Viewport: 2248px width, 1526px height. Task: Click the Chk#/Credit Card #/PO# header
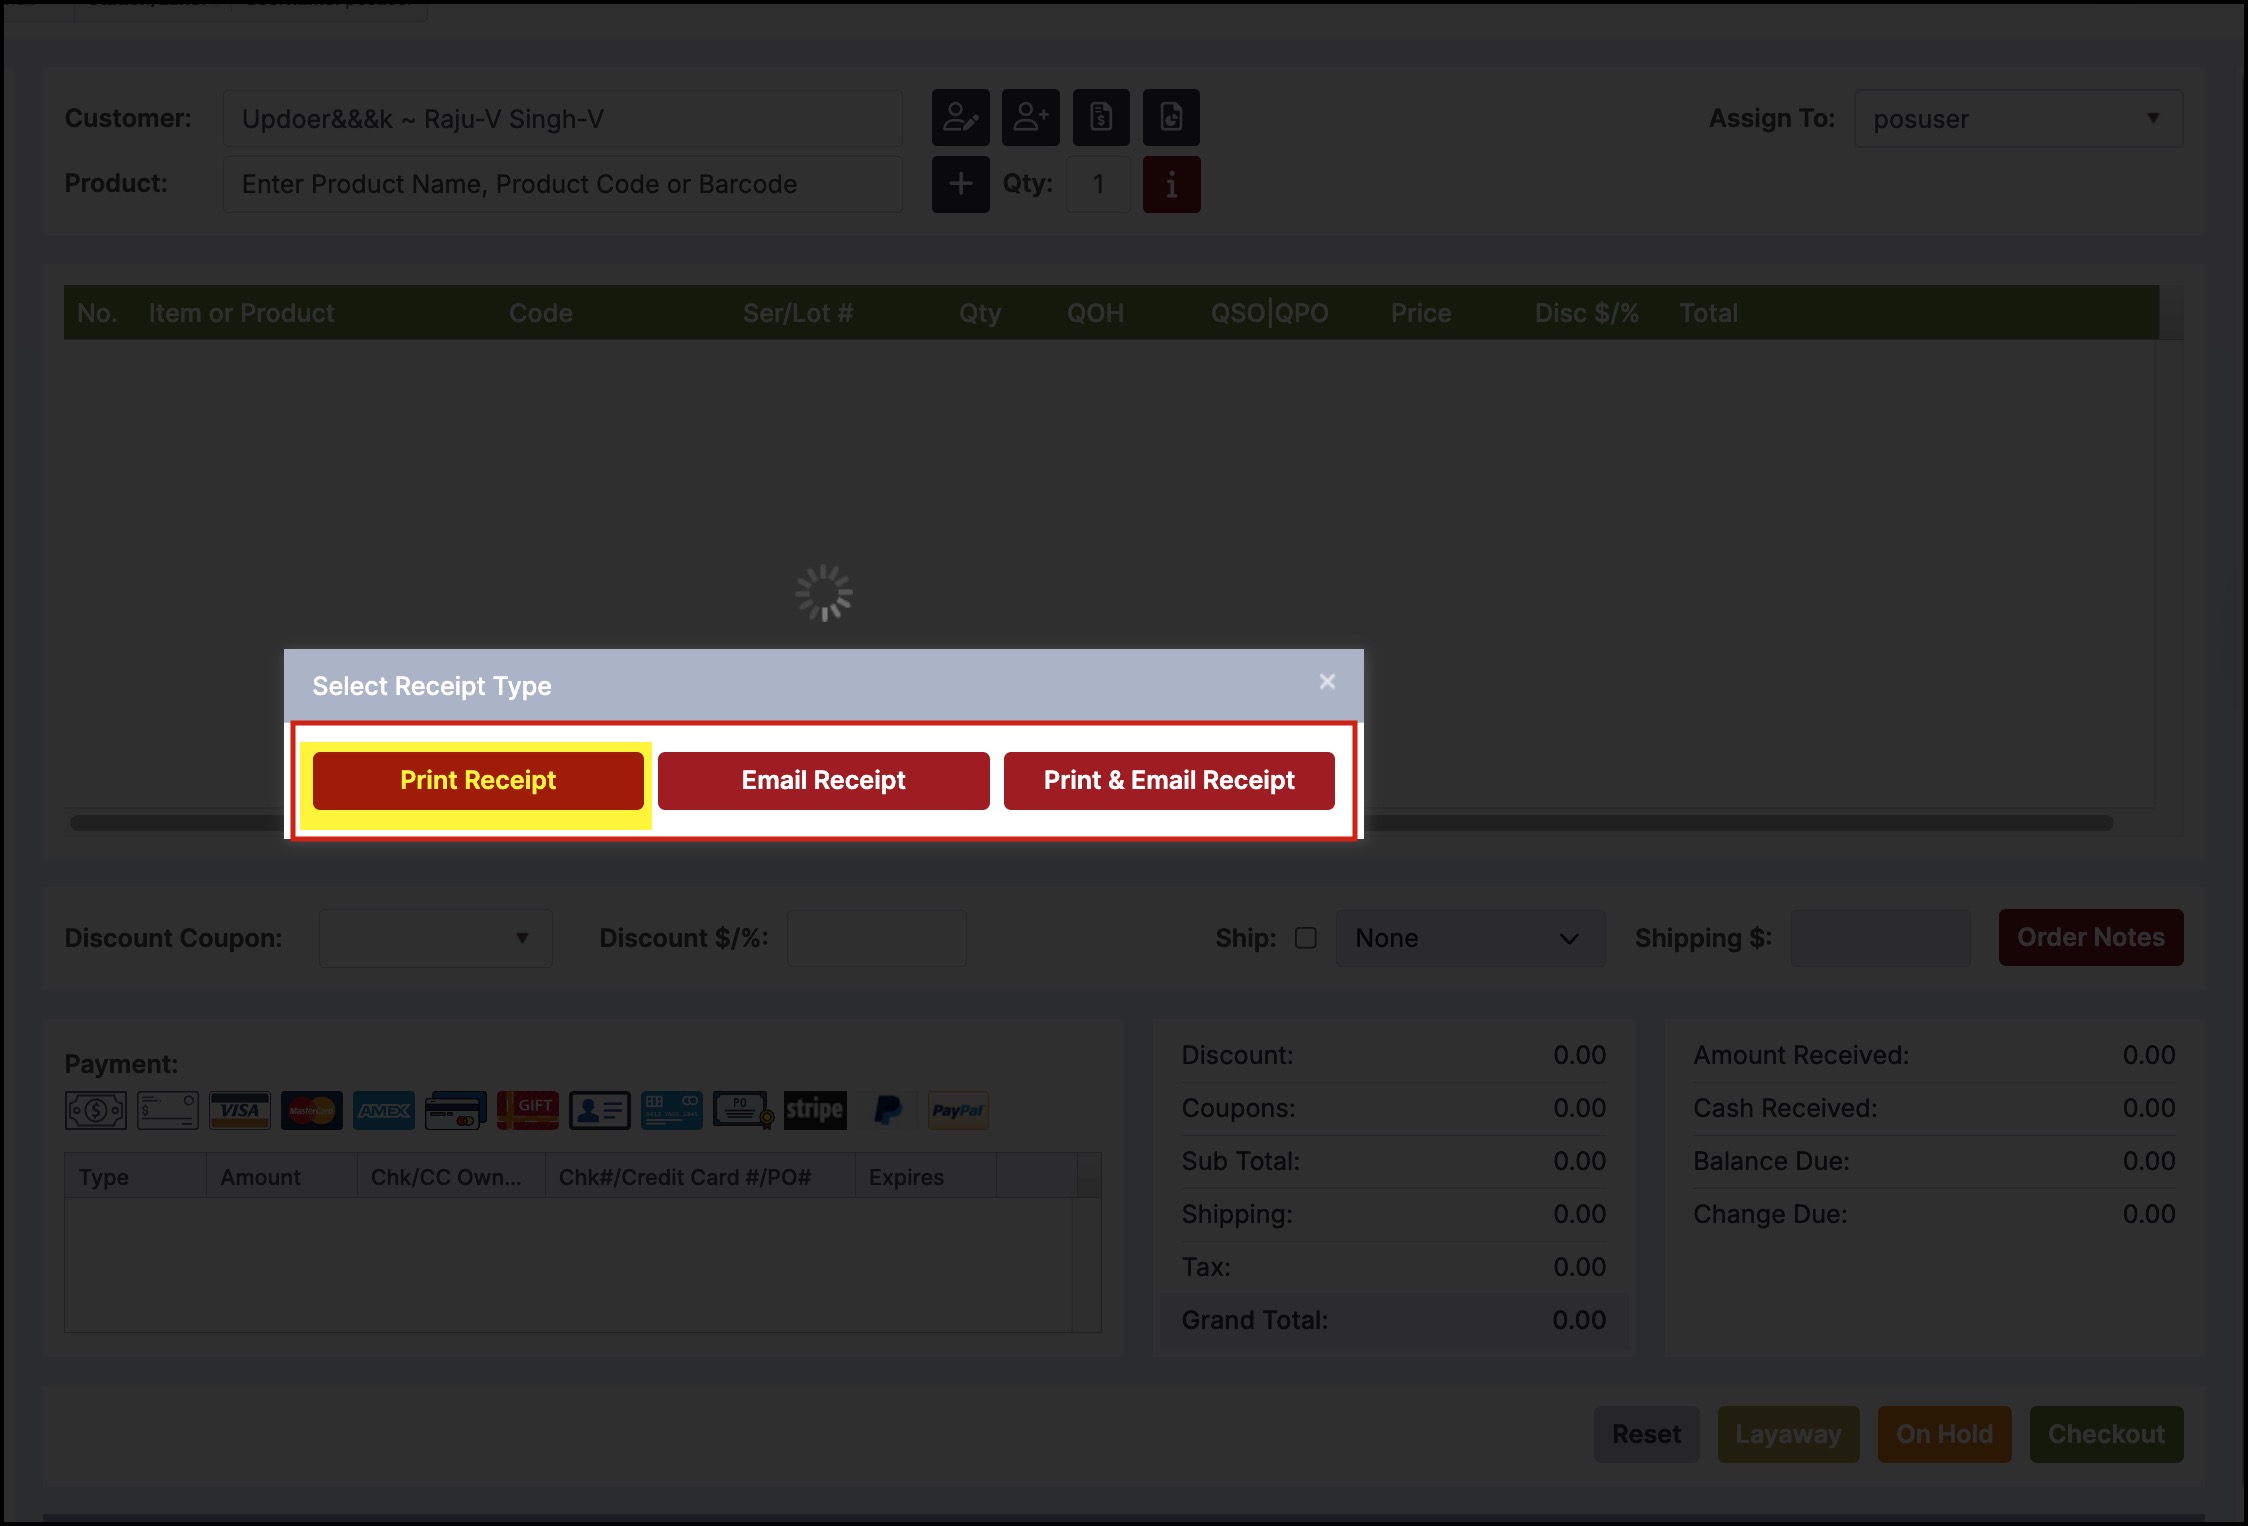[x=685, y=1177]
